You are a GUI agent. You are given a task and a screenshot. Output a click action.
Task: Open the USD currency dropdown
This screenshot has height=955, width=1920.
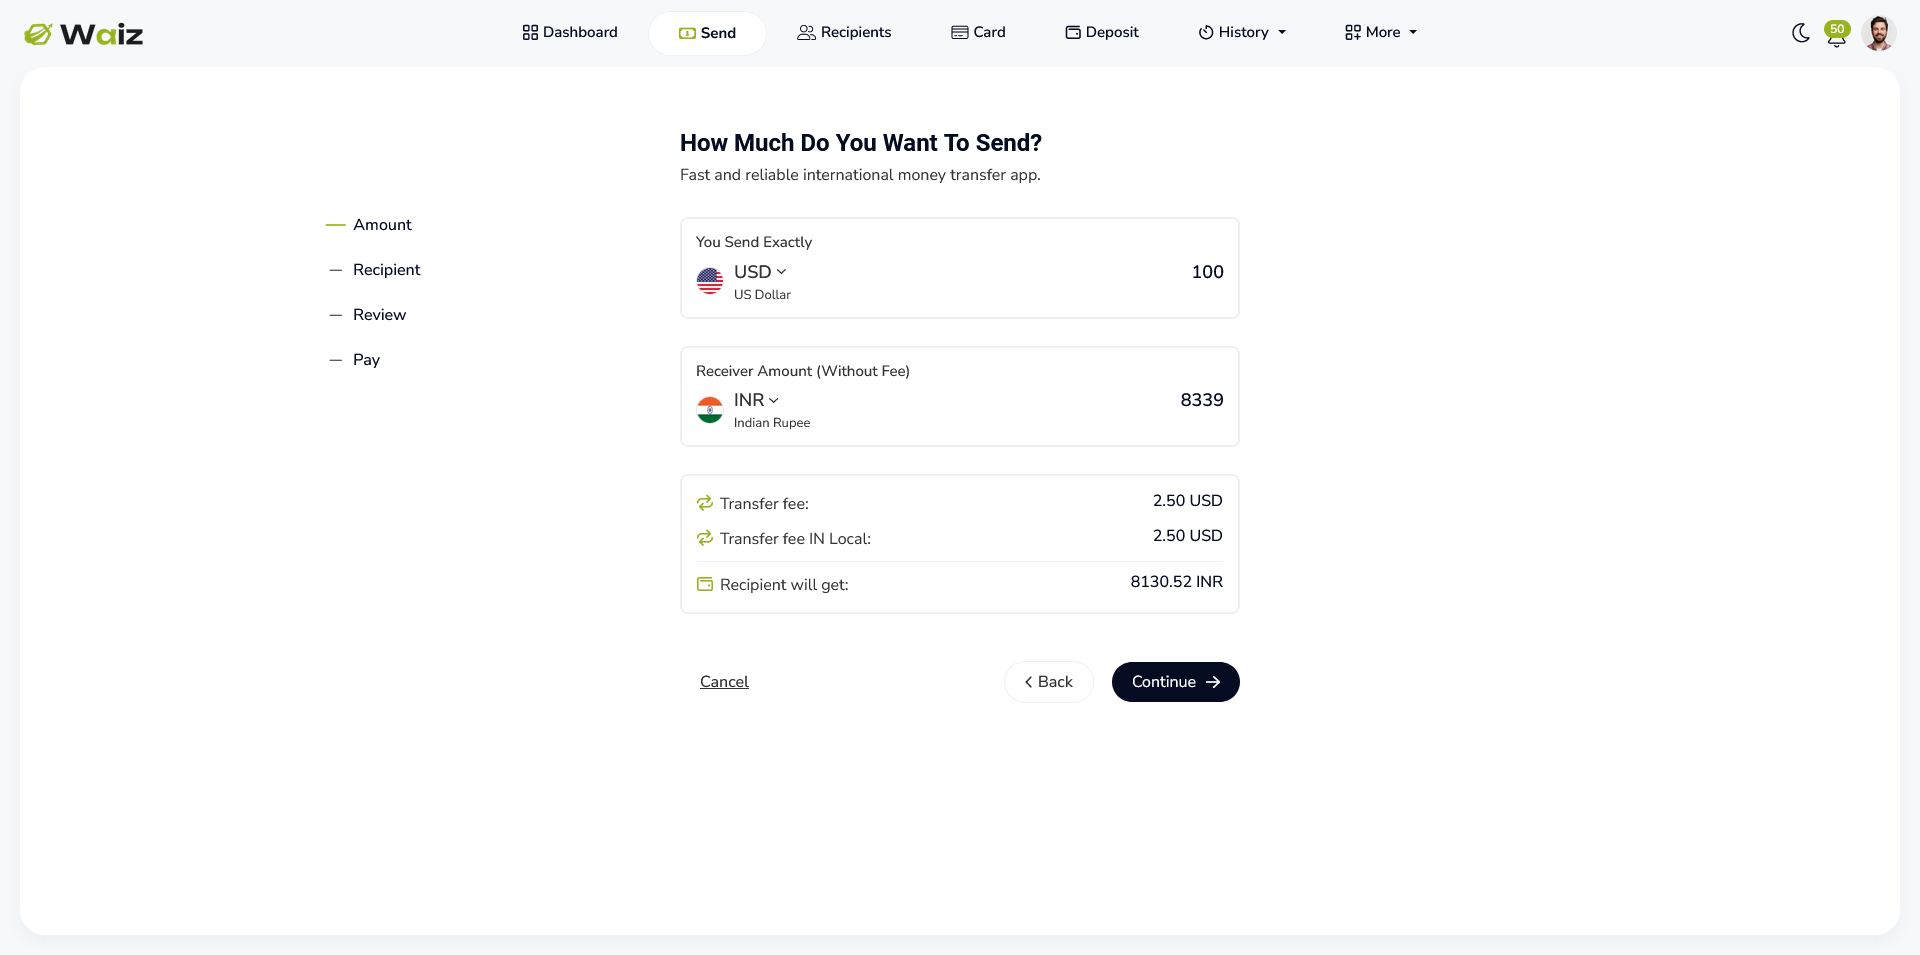click(760, 271)
